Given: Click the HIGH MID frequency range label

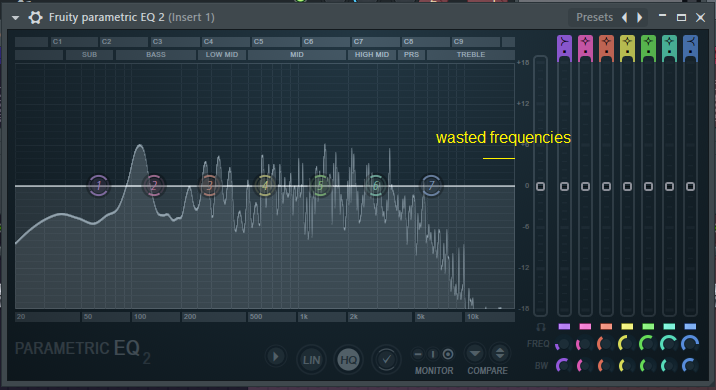Looking at the screenshot, I should pos(372,55).
